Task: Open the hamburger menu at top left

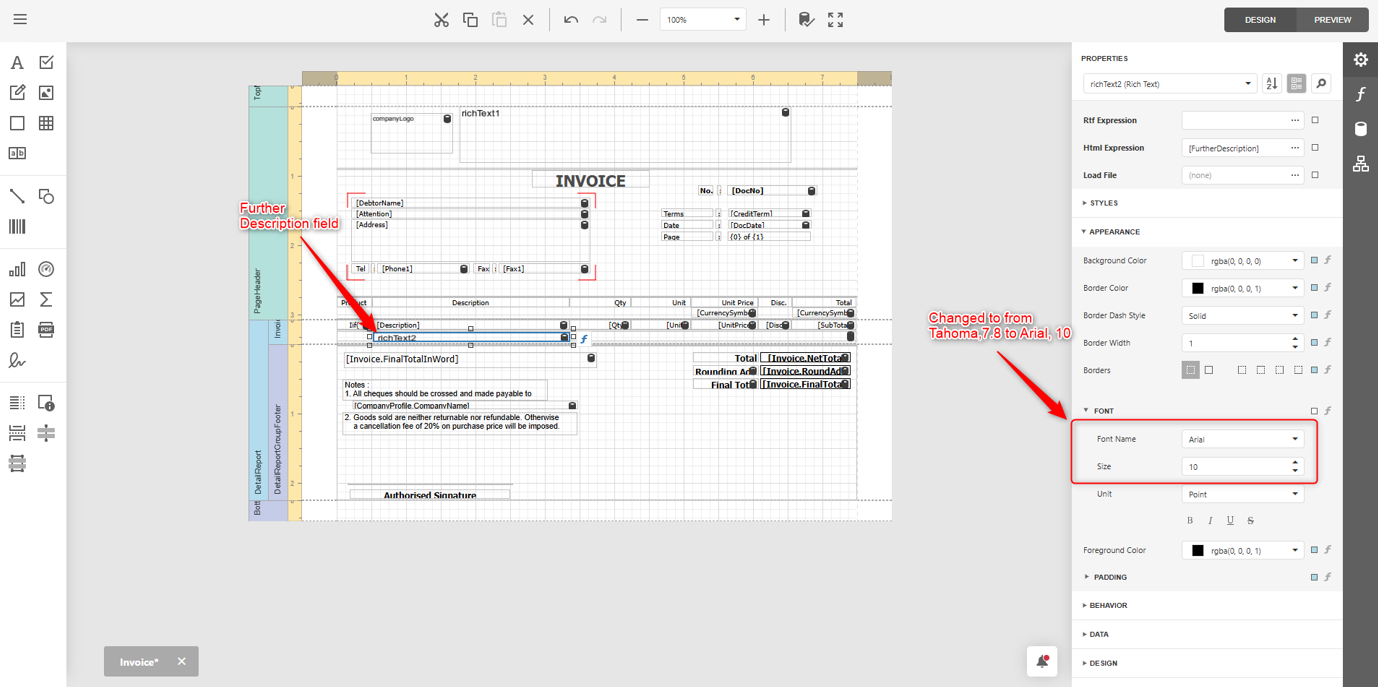Action: [x=19, y=19]
